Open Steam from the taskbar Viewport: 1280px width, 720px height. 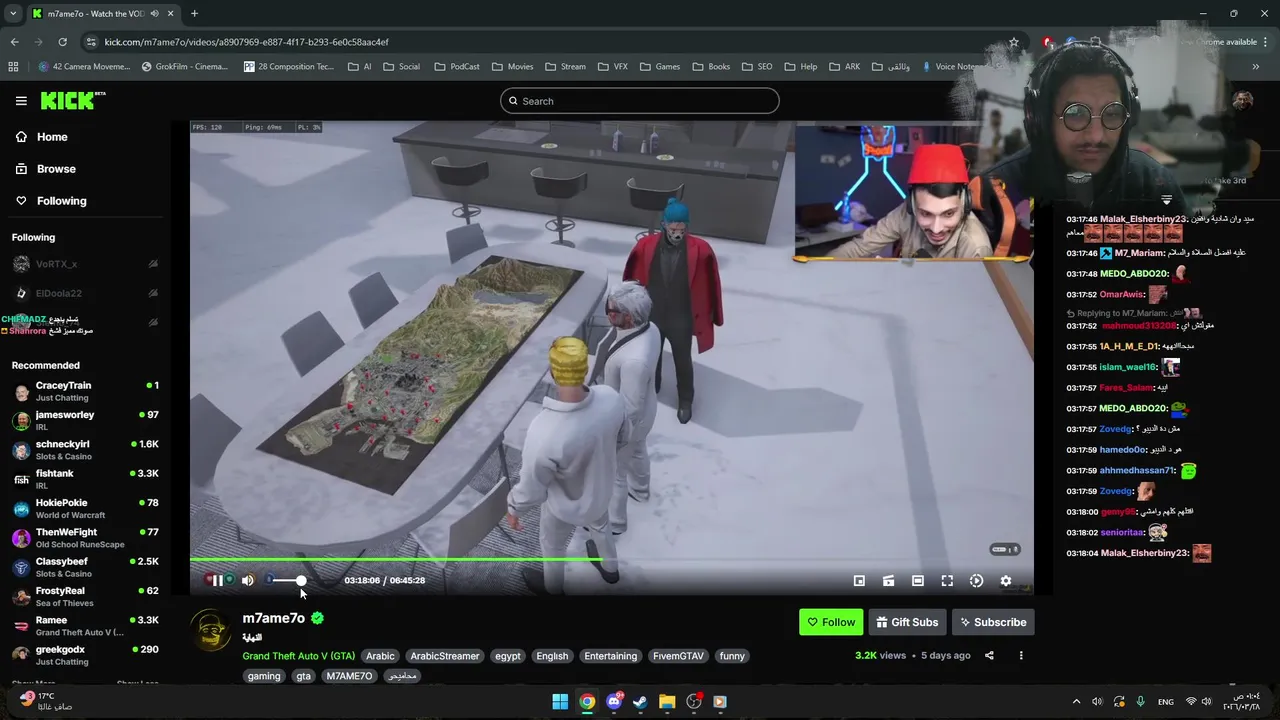click(640, 701)
